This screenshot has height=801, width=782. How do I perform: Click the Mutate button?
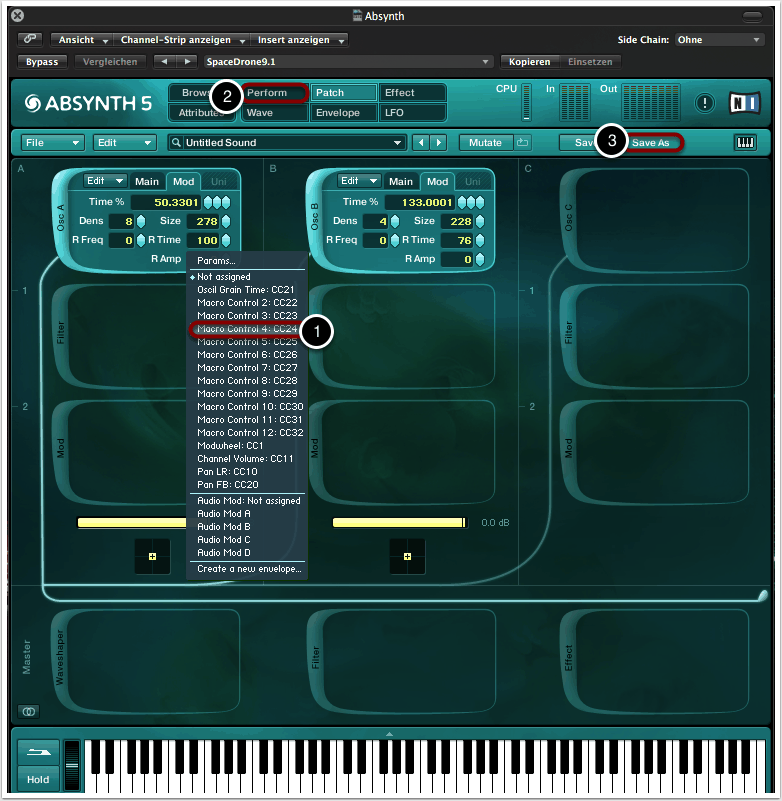click(x=485, y=143)
